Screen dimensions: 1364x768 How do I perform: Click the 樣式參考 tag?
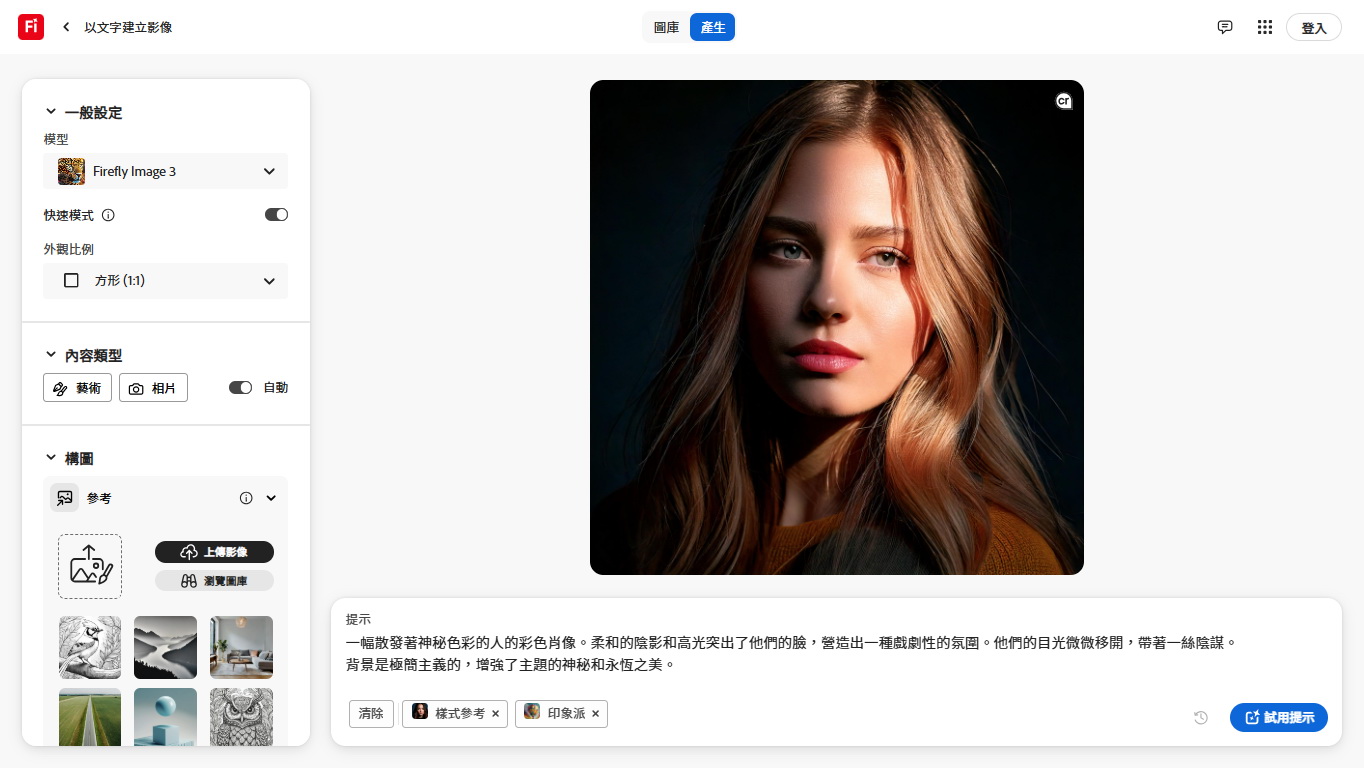click(x=457, y=714)
